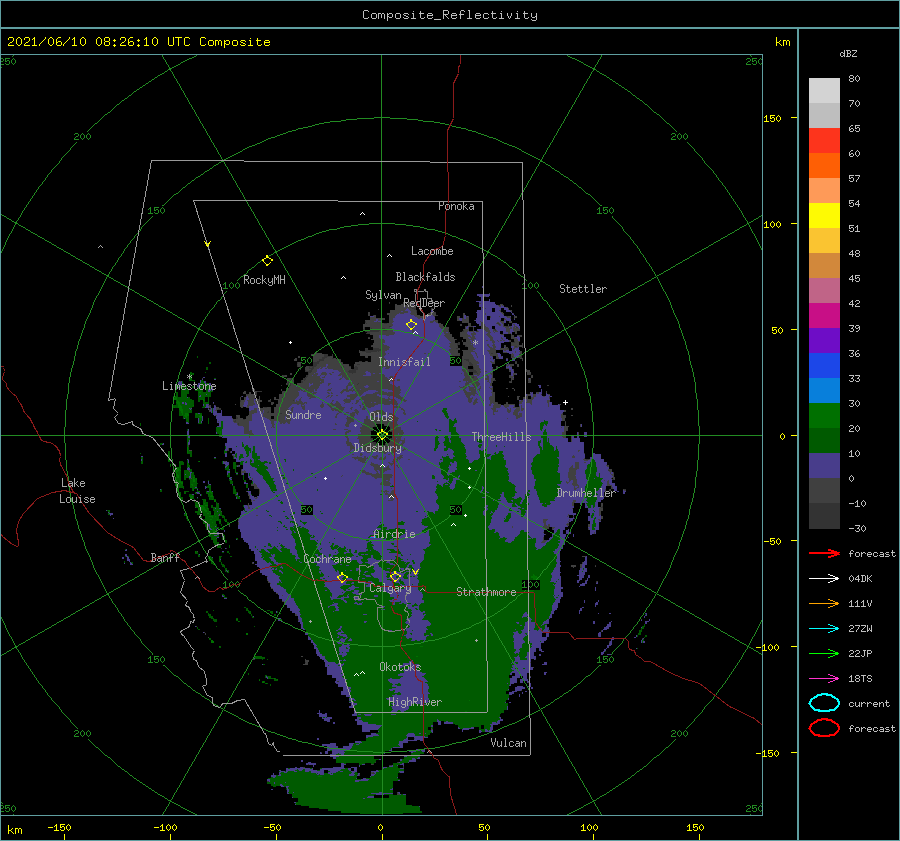
Task: Click the white 04DK arrow in the legend
Action: (x=824, y=579)
